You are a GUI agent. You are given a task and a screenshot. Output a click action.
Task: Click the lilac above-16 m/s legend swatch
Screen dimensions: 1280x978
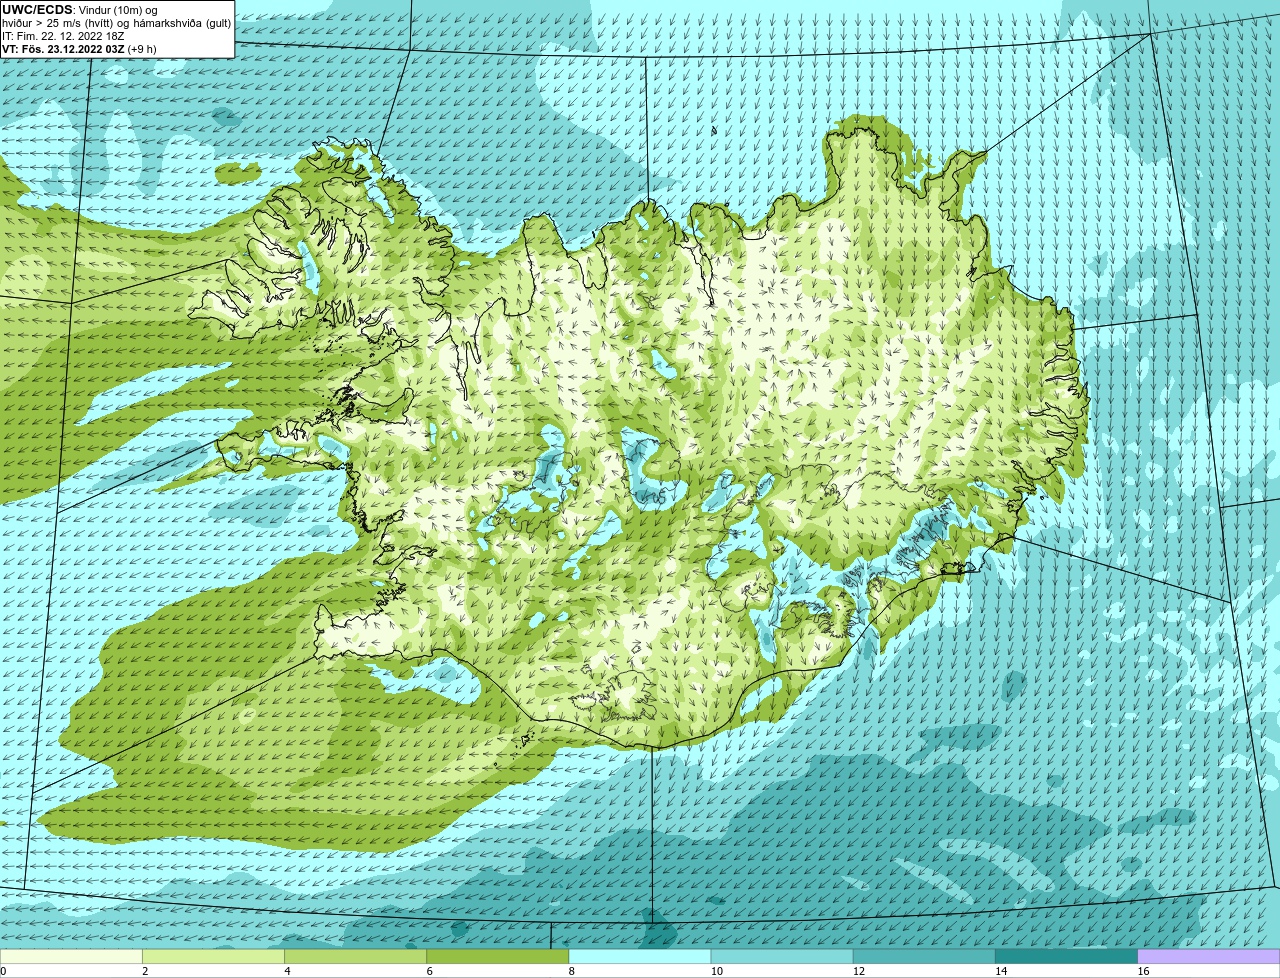click(1208, 956)
